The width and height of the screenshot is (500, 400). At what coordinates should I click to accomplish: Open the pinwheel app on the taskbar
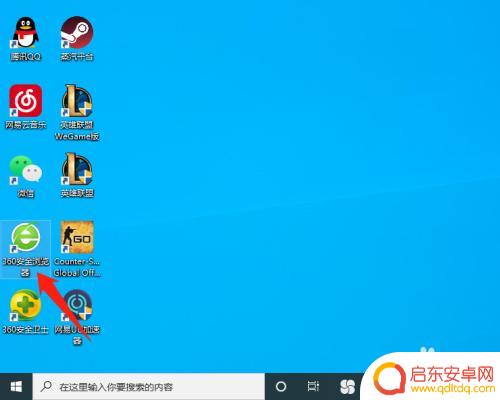(347, 387)
